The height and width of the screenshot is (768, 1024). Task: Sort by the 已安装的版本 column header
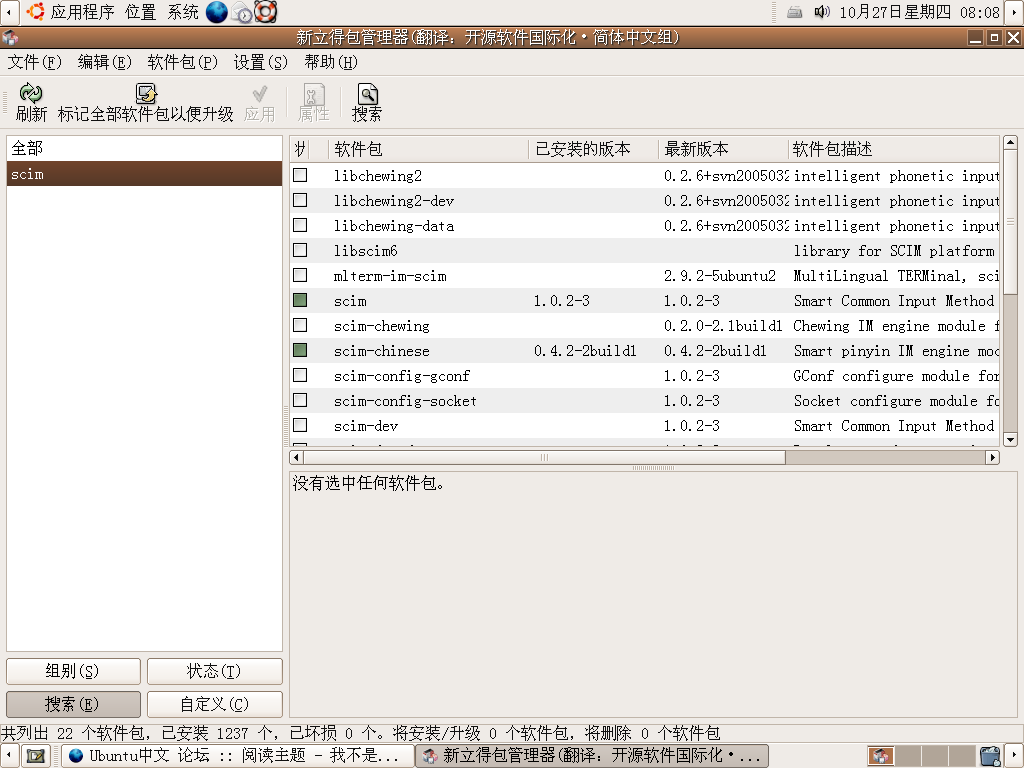click(594, 149)
